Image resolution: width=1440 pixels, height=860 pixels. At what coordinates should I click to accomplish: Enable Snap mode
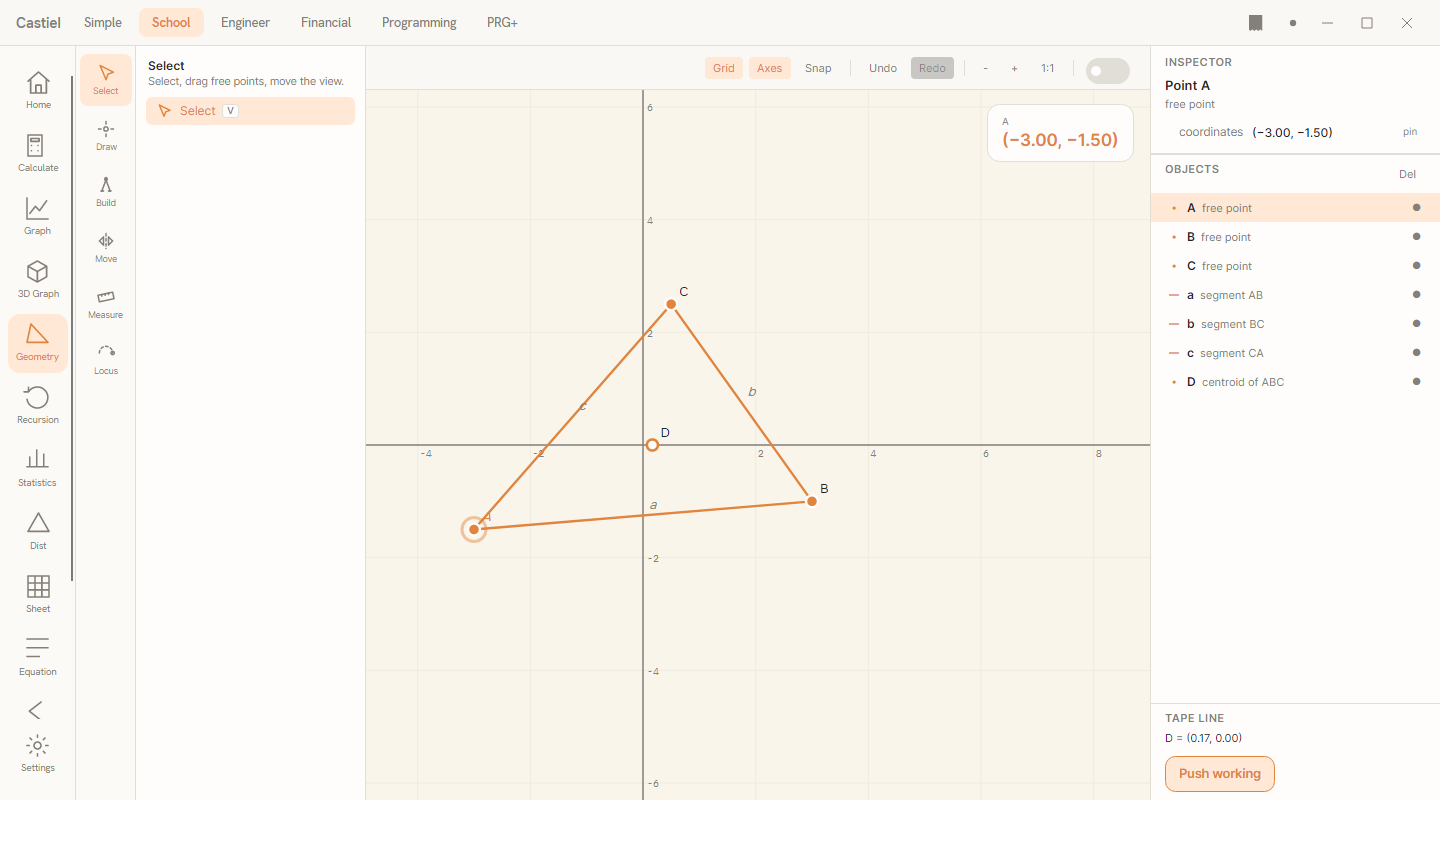tap(818, 68)
